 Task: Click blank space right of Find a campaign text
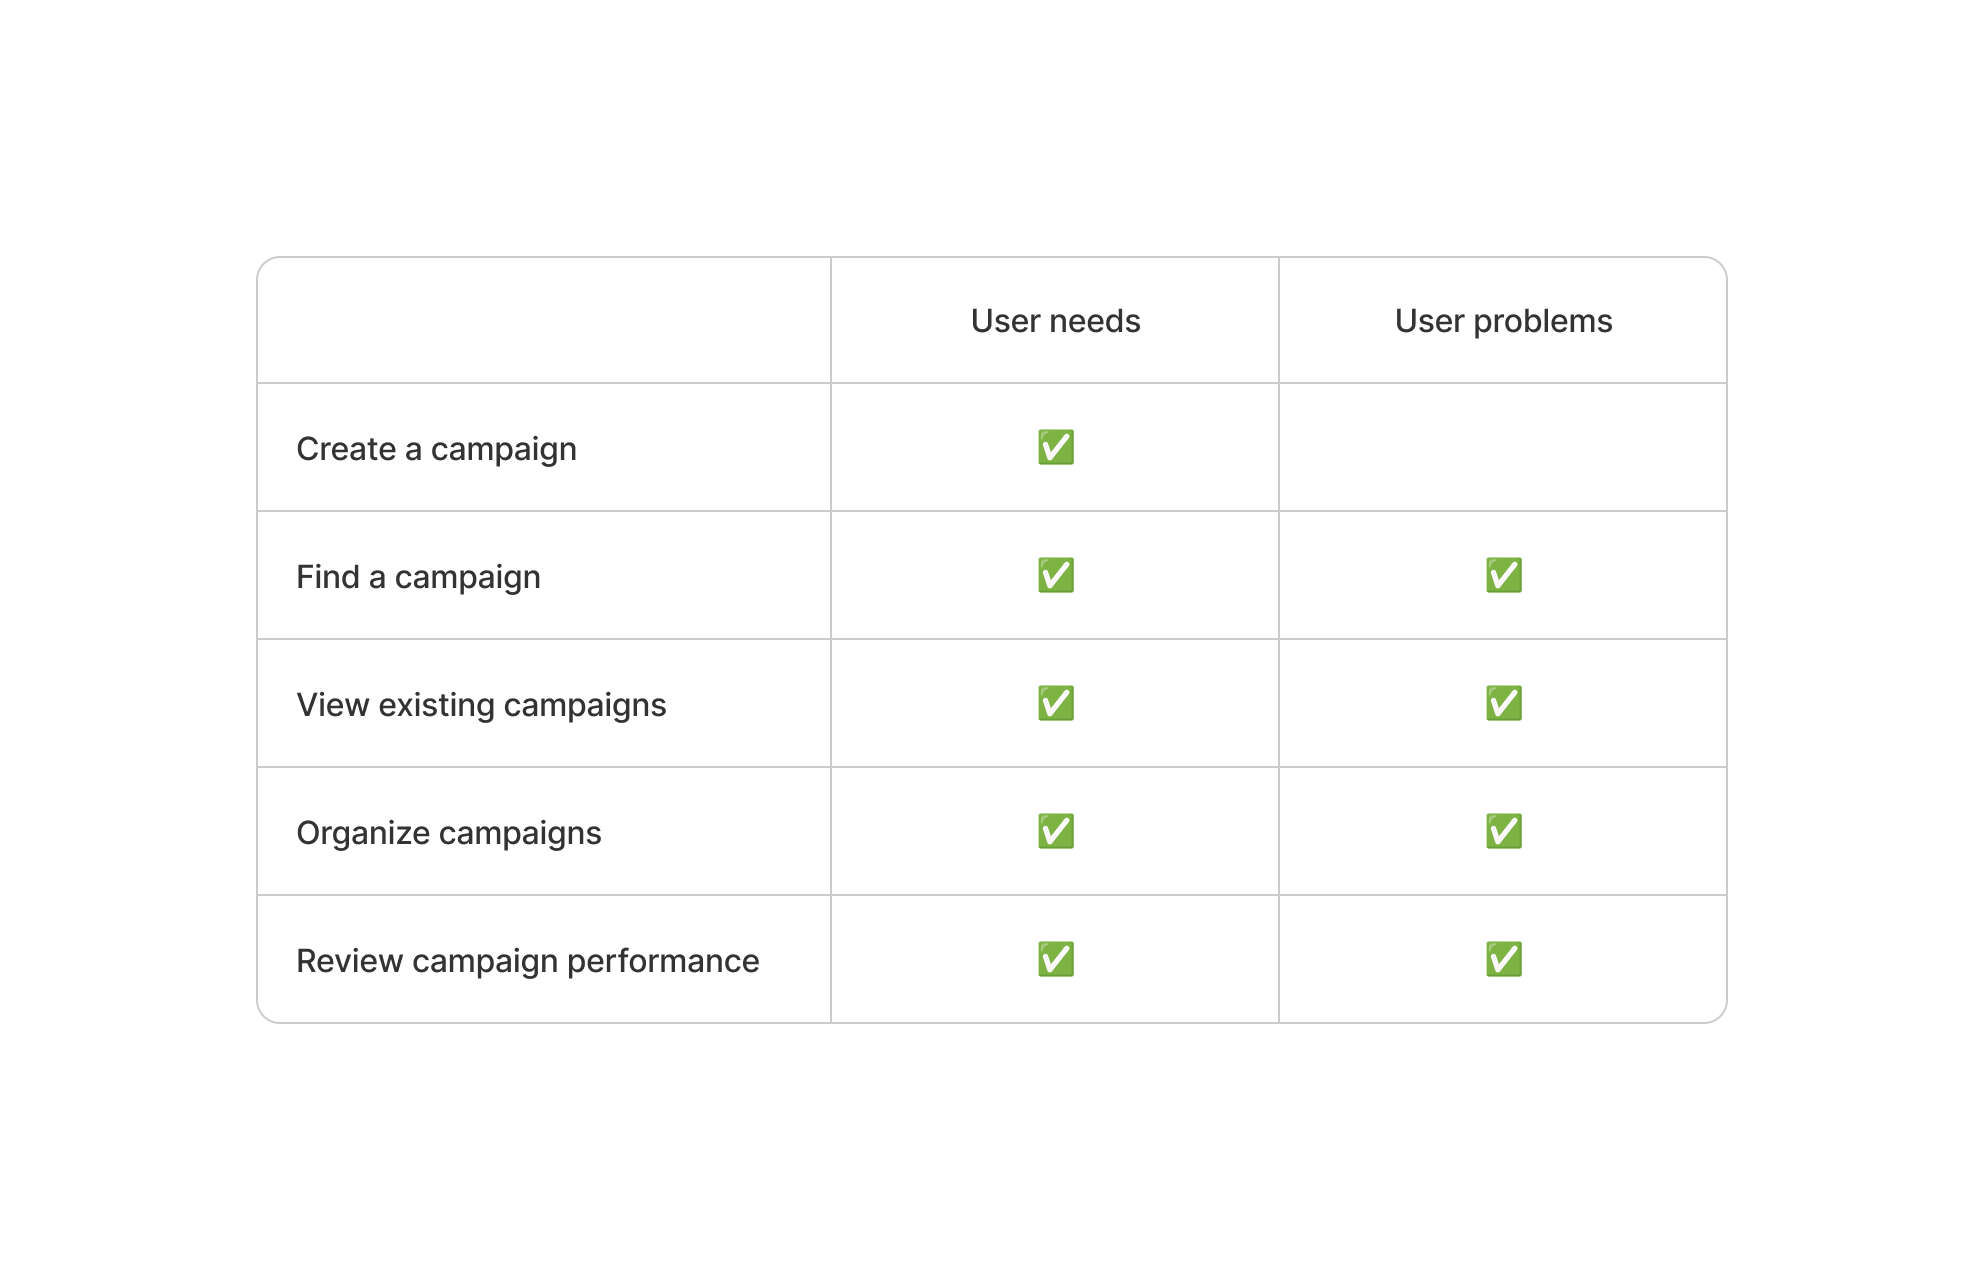pyautogui.click(x=685, y=577)
